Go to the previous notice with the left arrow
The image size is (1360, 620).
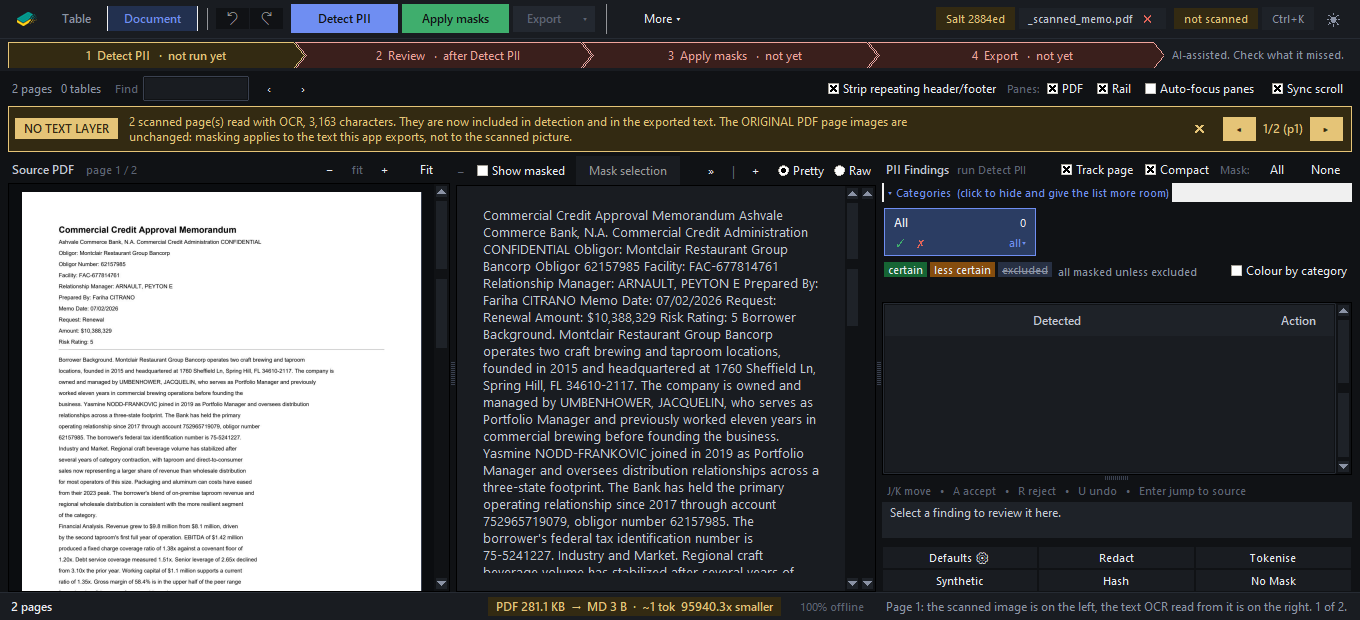(x=1239, y=129)
